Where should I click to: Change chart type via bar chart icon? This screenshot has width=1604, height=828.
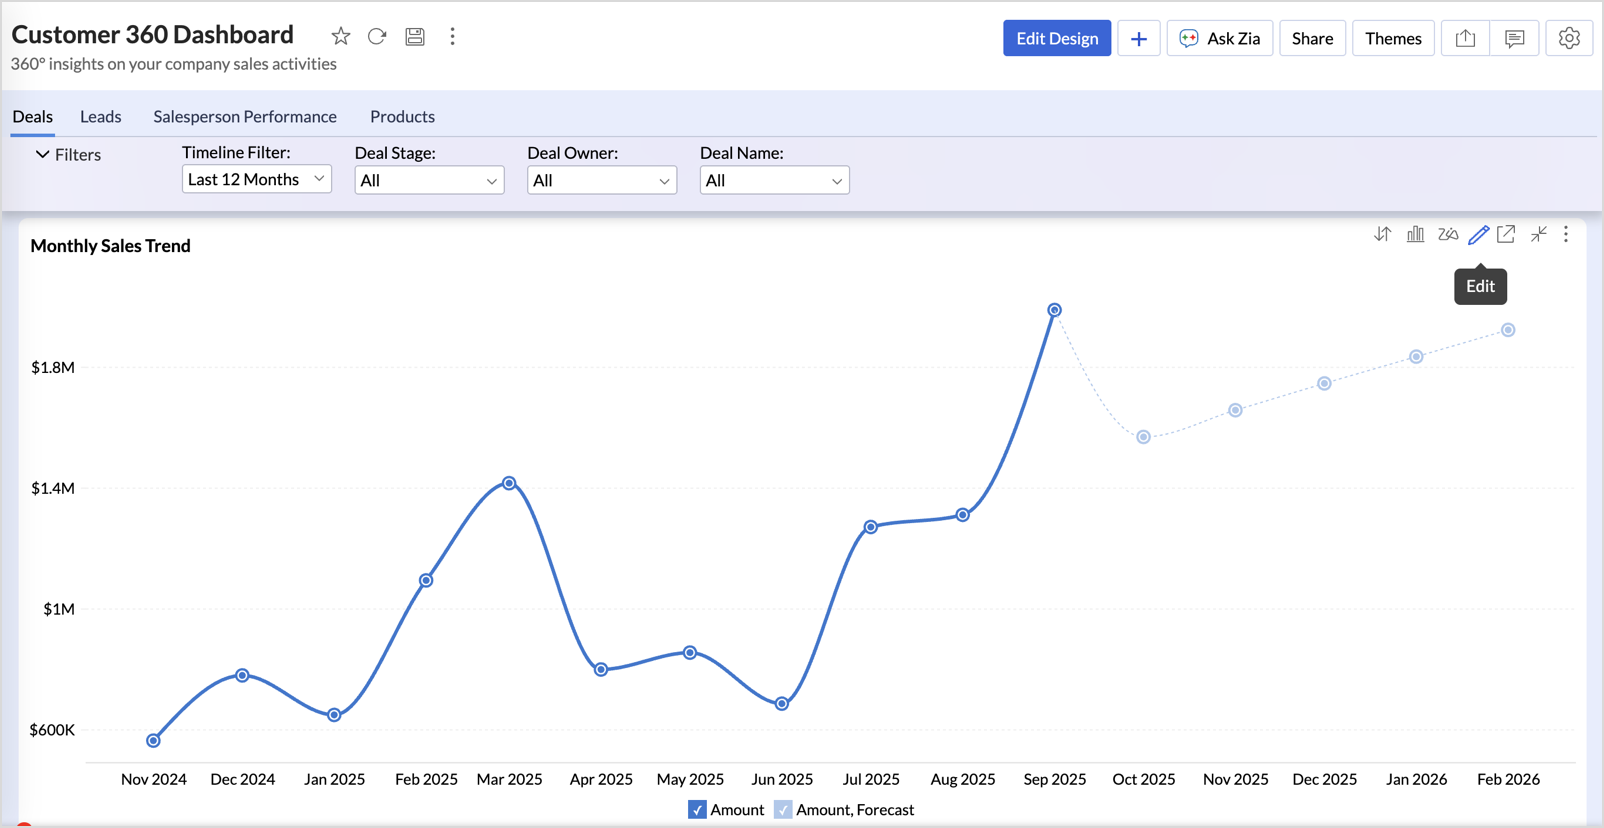click(x=1415, y=234)
